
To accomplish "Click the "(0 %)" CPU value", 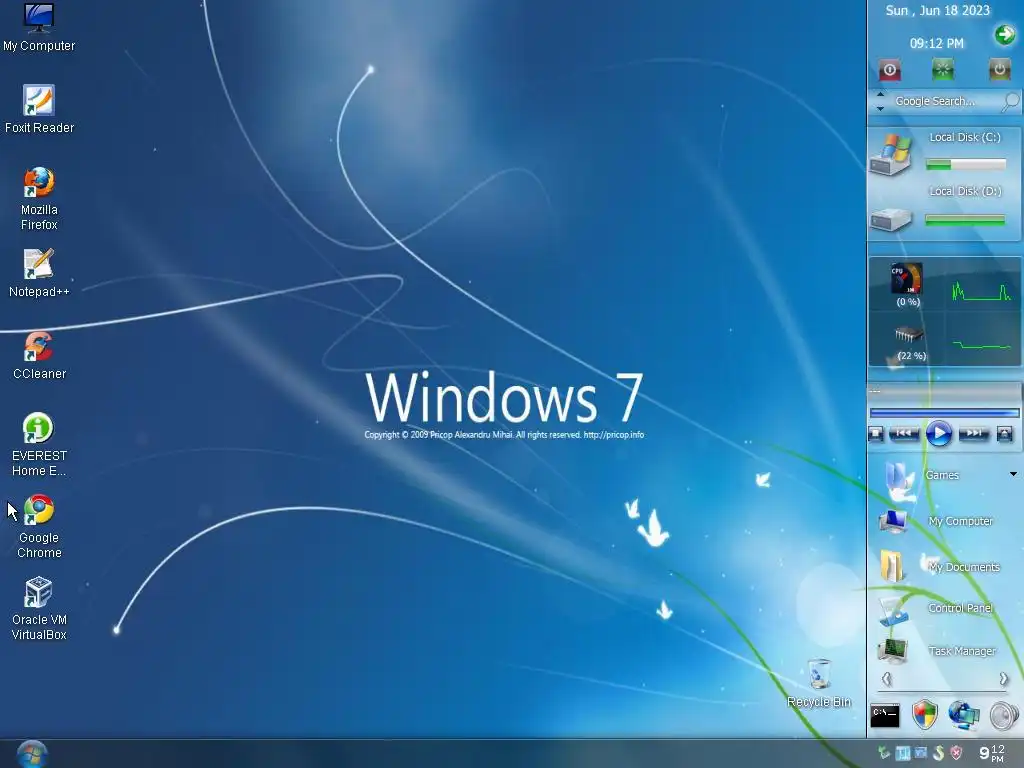I will pyautogui.click(x=908, y=302).
